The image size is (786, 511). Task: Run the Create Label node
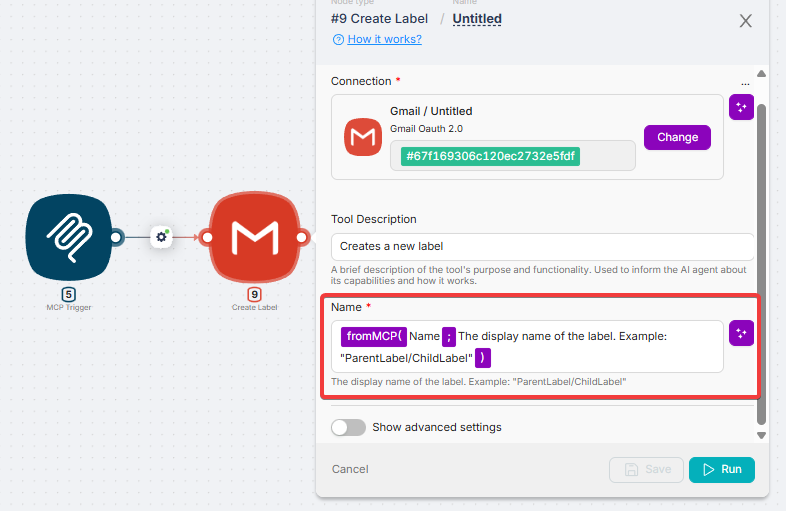point(721,469)
